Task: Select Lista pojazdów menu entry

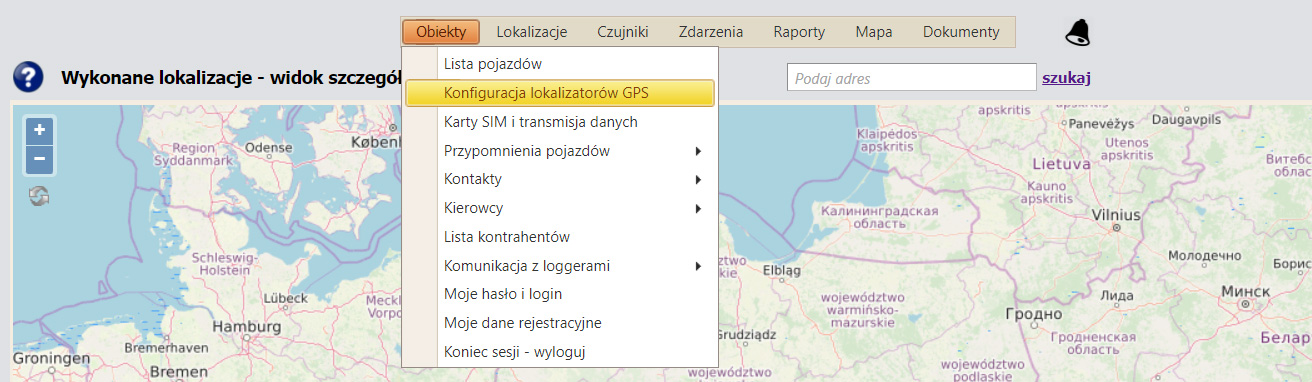Action: (x=560, y=64)
